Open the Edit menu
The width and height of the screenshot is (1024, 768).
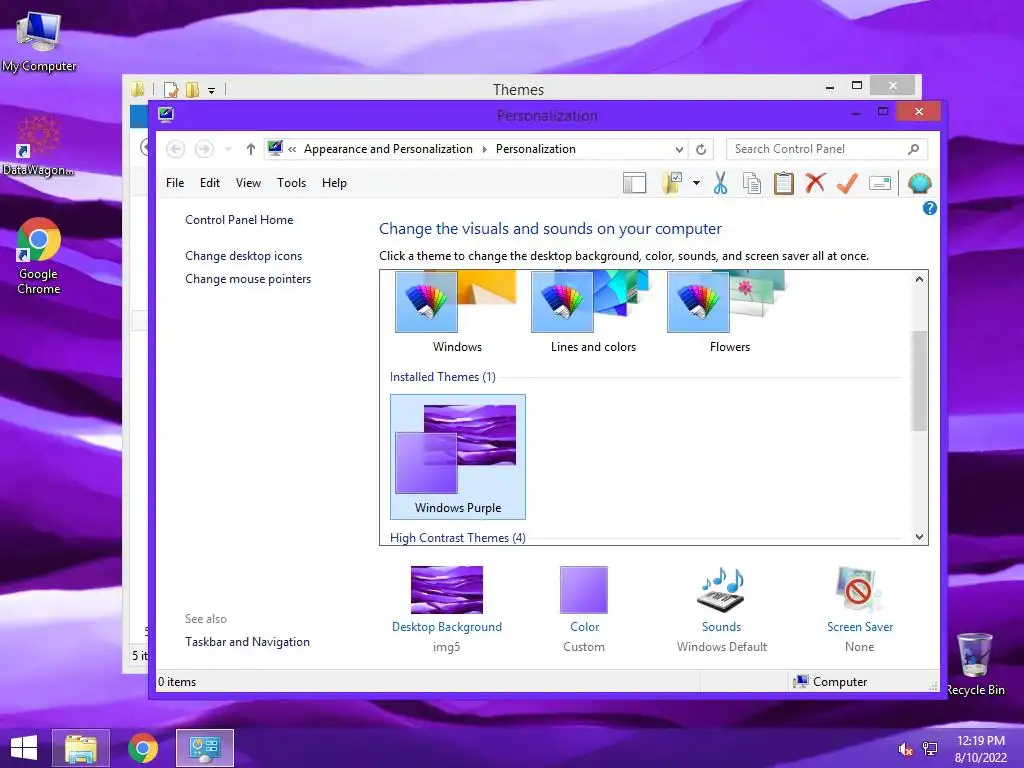210,183
